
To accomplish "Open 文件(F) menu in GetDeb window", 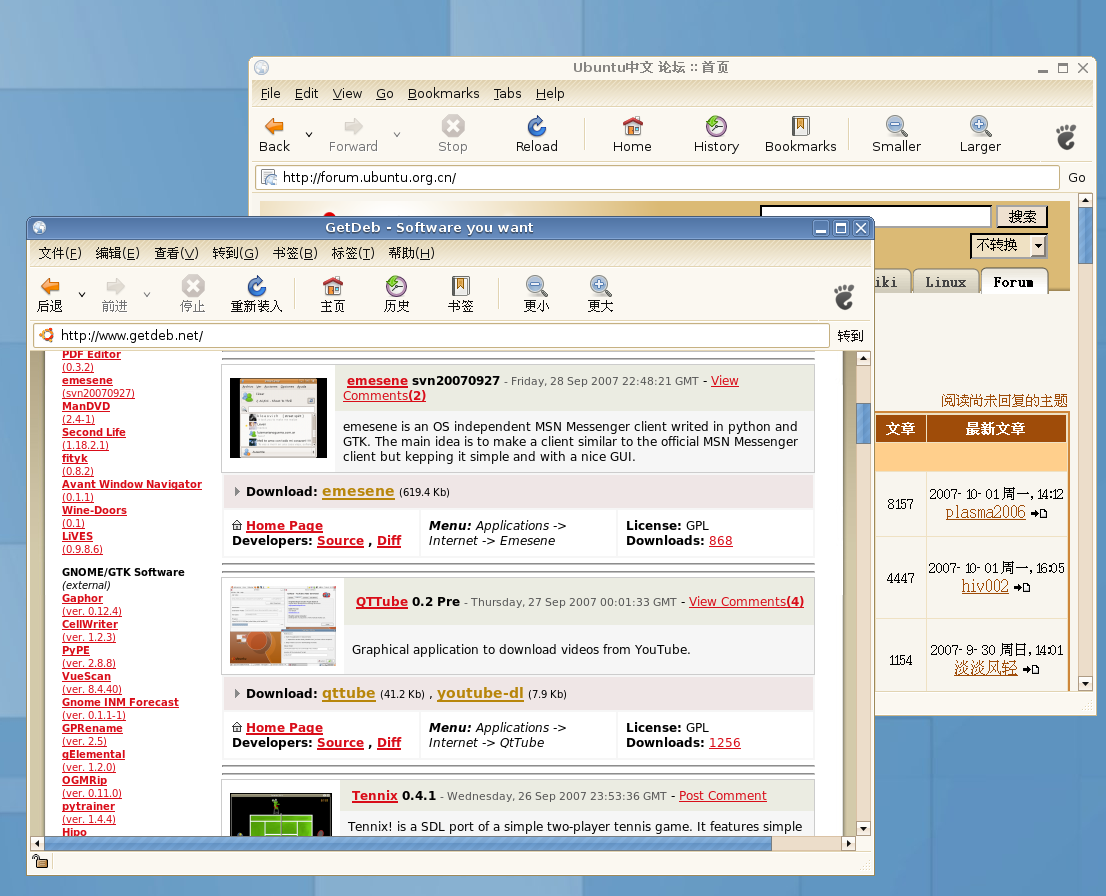I will coord(60,253).
